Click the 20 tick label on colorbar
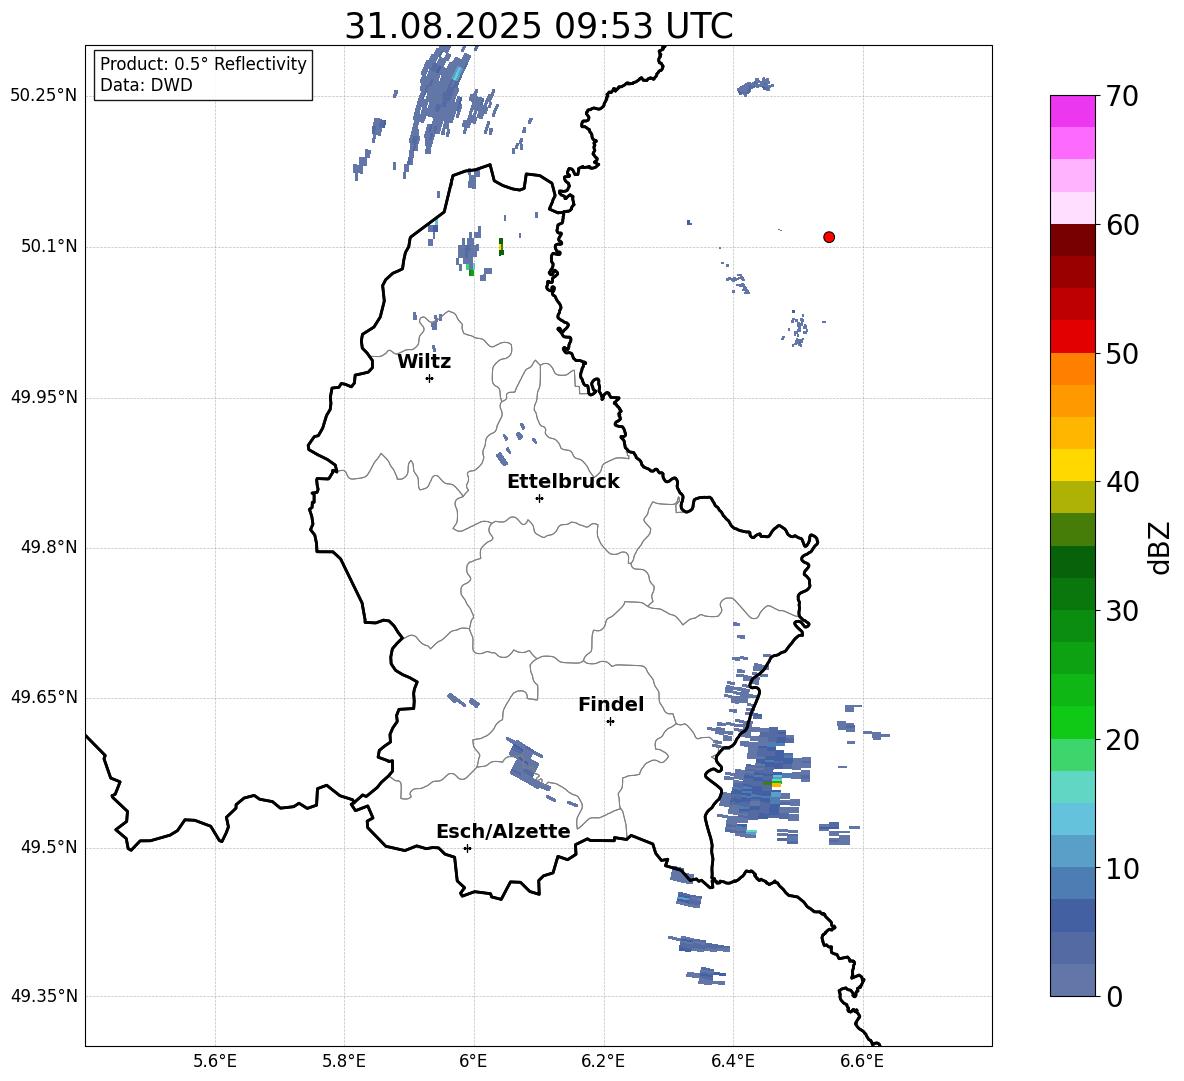The image size is (1184, 1081). point(1122,739)
